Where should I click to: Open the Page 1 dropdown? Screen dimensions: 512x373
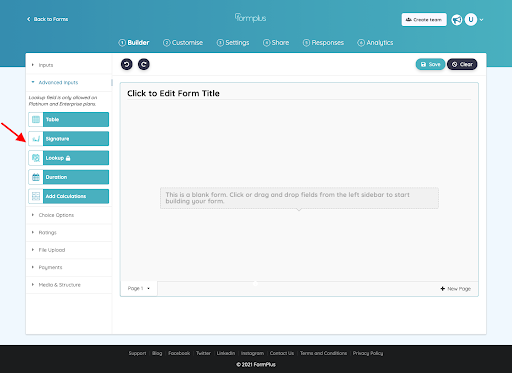tap(139, 288)
